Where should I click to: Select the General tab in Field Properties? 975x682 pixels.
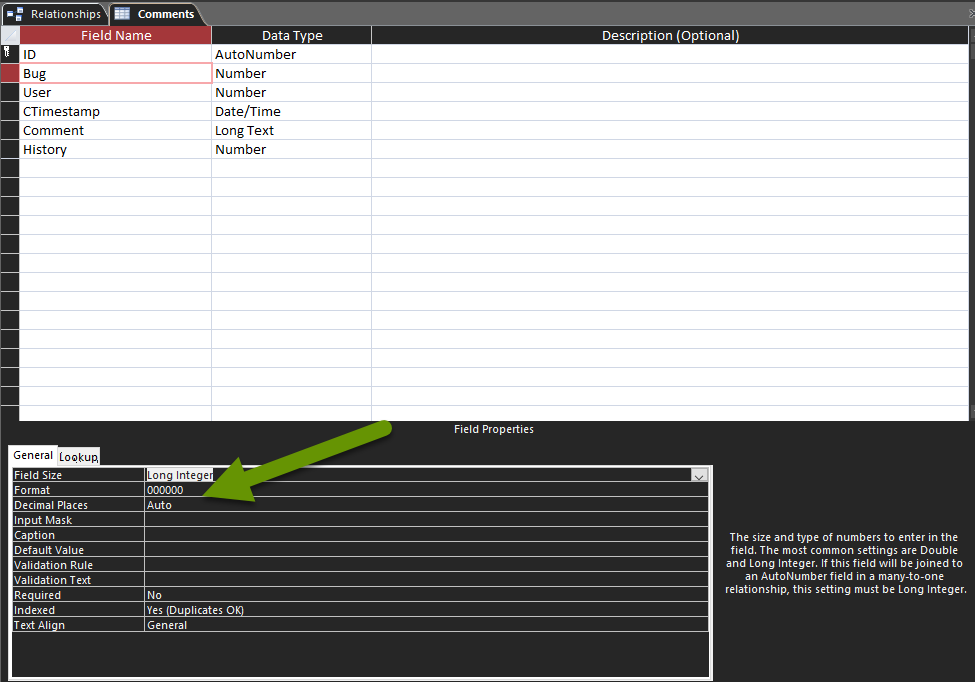[32, 454]
